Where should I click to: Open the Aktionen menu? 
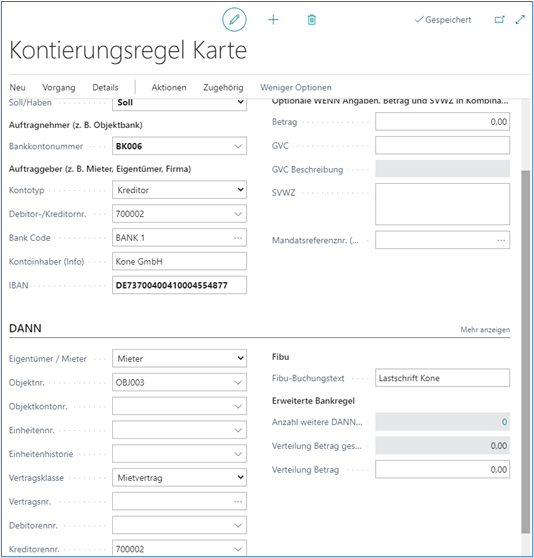pos(169,88)
